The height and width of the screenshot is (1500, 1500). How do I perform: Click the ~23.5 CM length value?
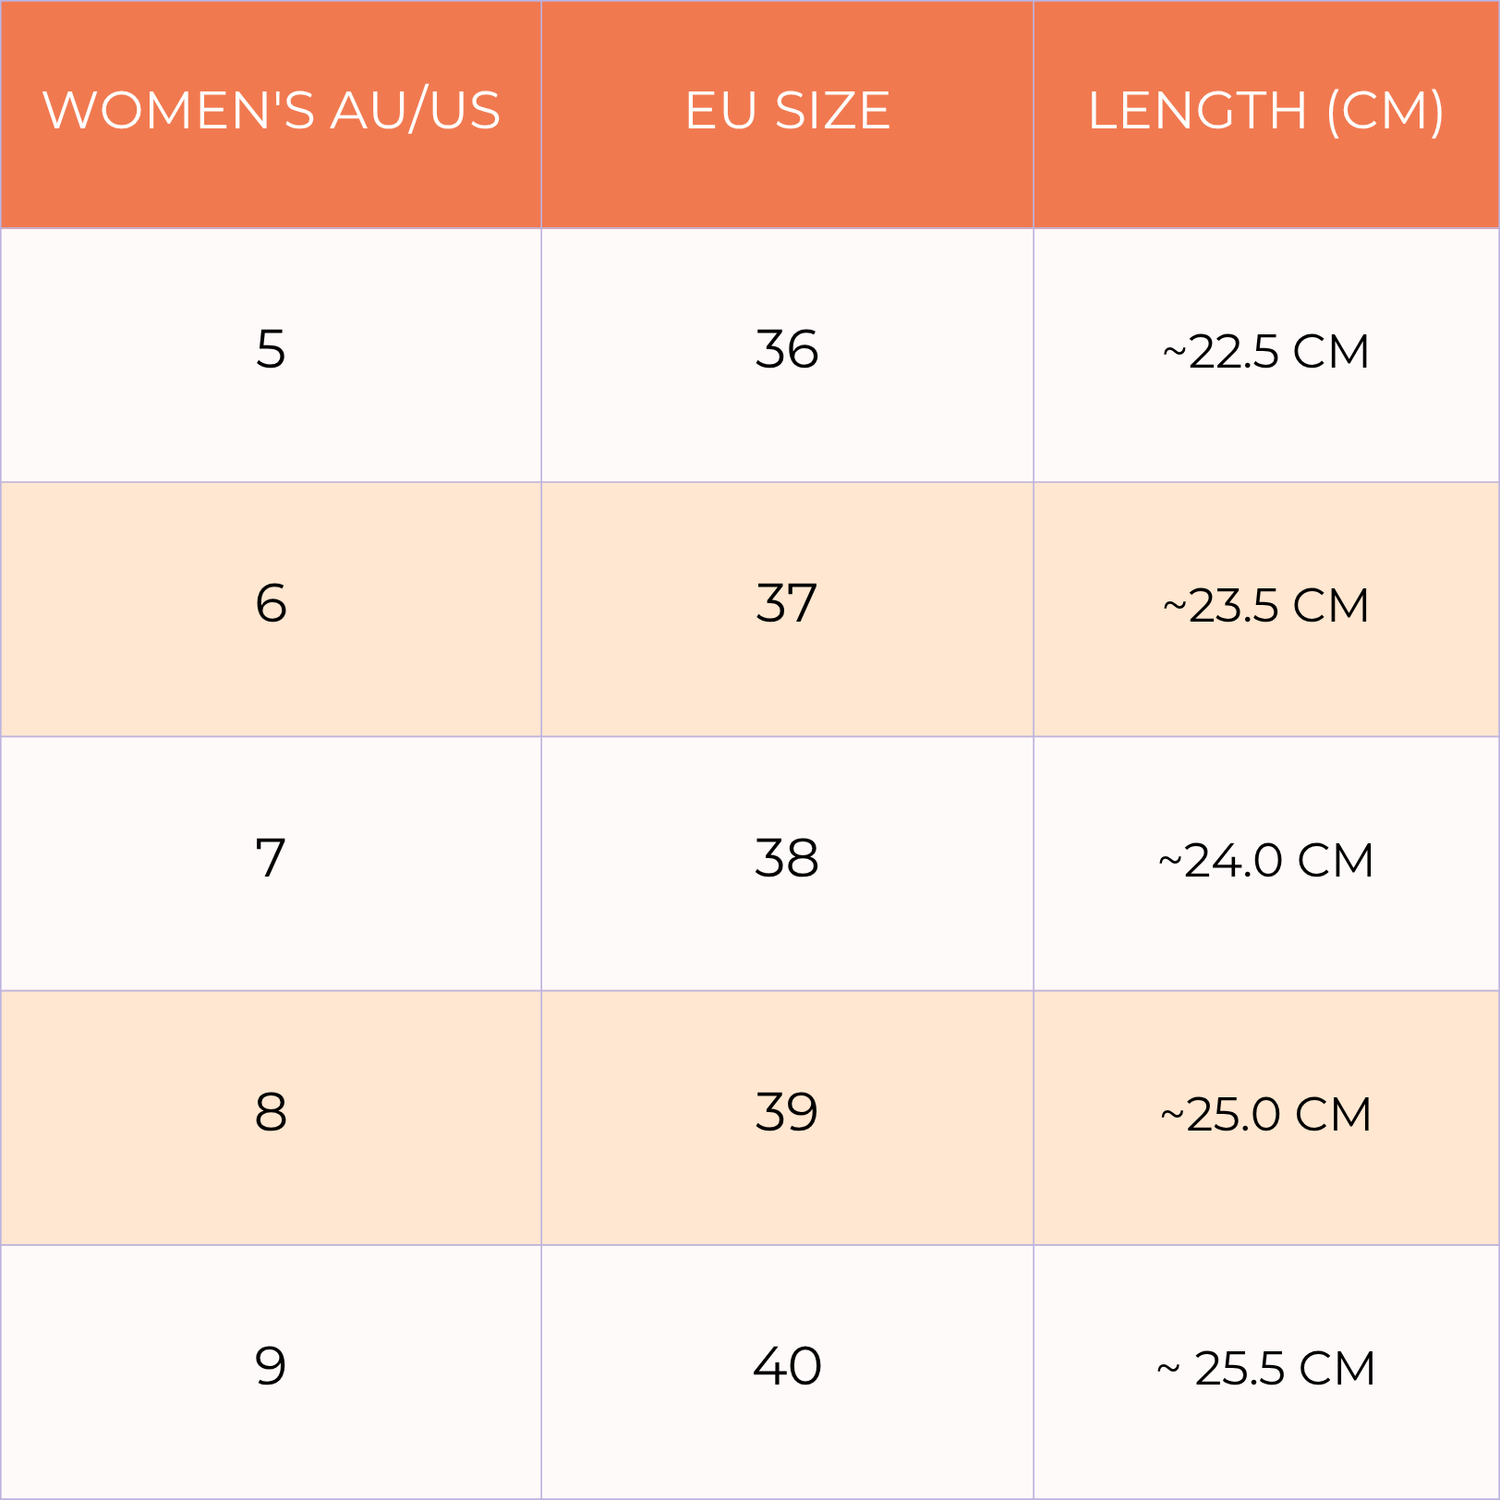tap(1266, 606)
